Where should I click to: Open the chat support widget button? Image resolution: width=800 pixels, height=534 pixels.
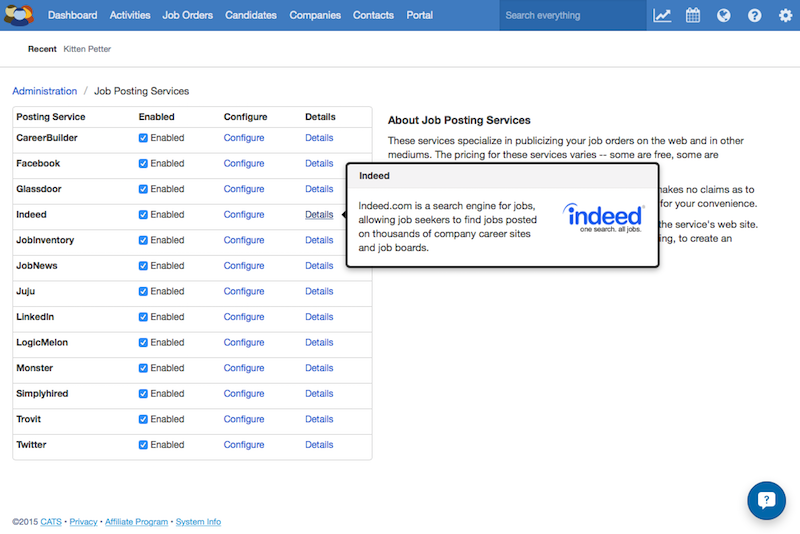767,501
